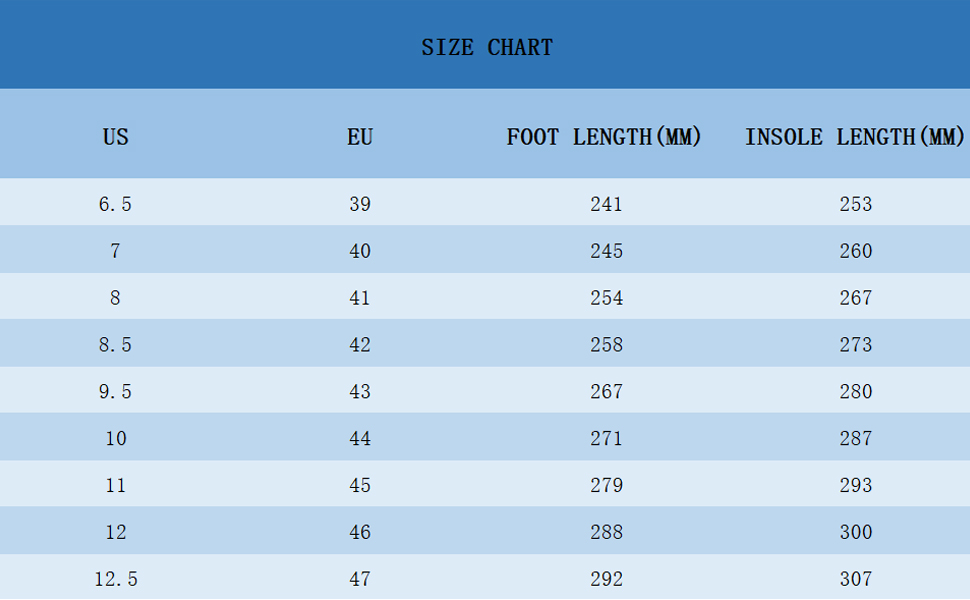Click EU size 43 cell

coord(360,392)
